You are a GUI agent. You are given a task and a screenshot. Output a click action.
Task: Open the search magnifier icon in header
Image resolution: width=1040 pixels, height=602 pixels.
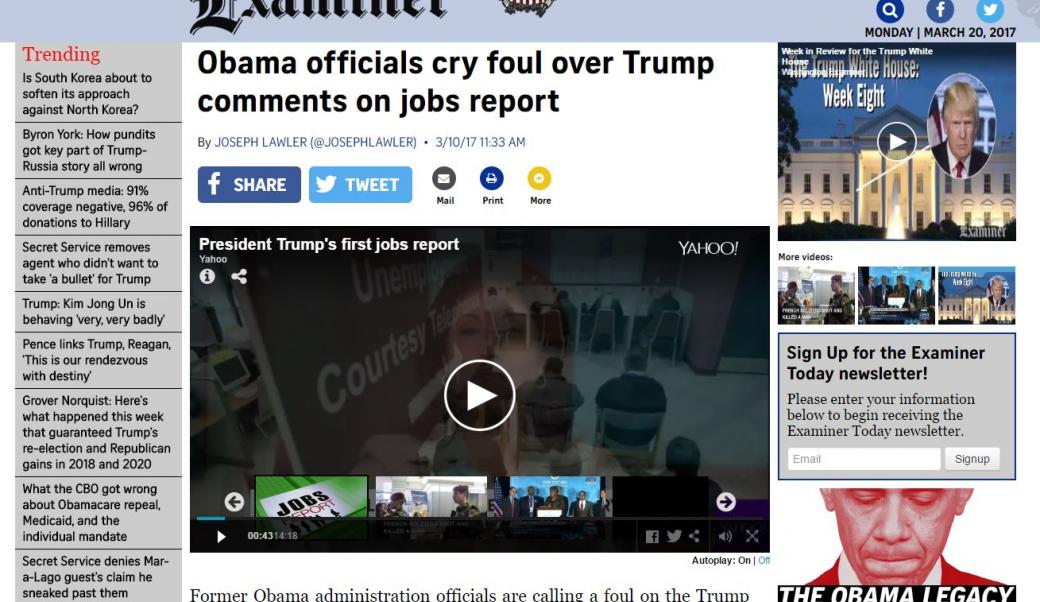tap(889, 10)
